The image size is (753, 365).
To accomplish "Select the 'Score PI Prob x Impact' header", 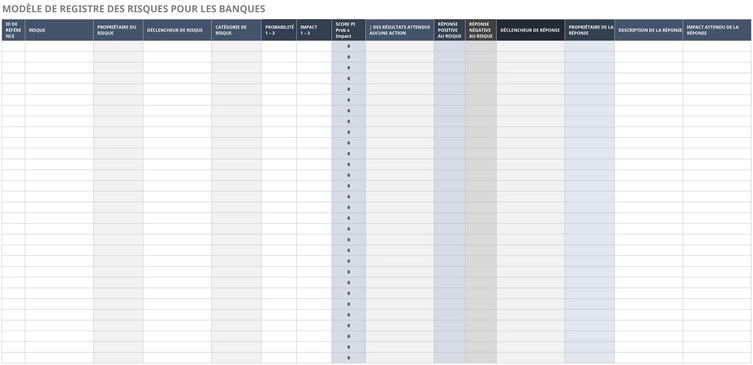I will coord(349,30).
